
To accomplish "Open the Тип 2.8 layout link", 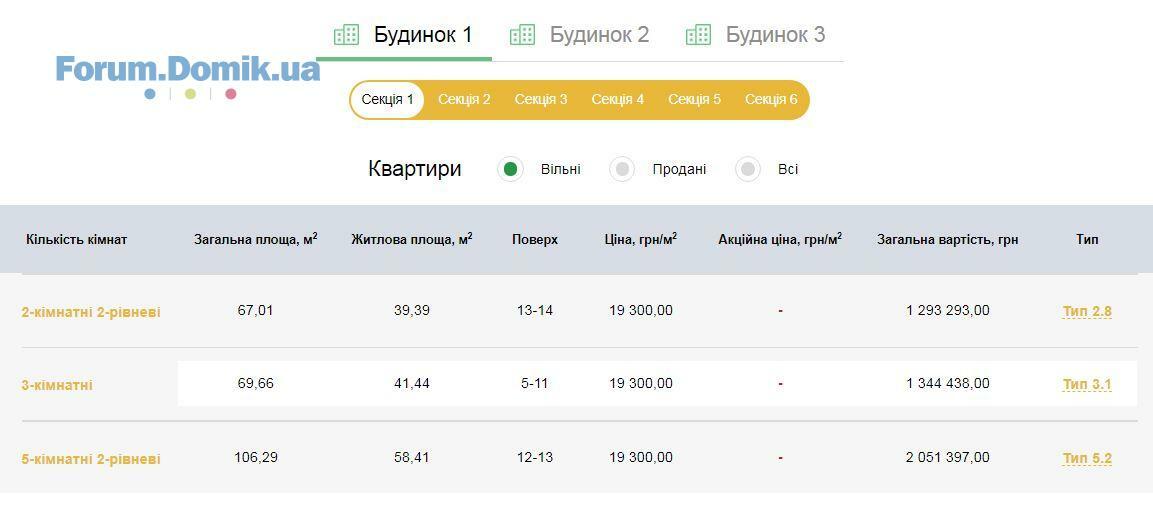I will [x=1087, y=311].
